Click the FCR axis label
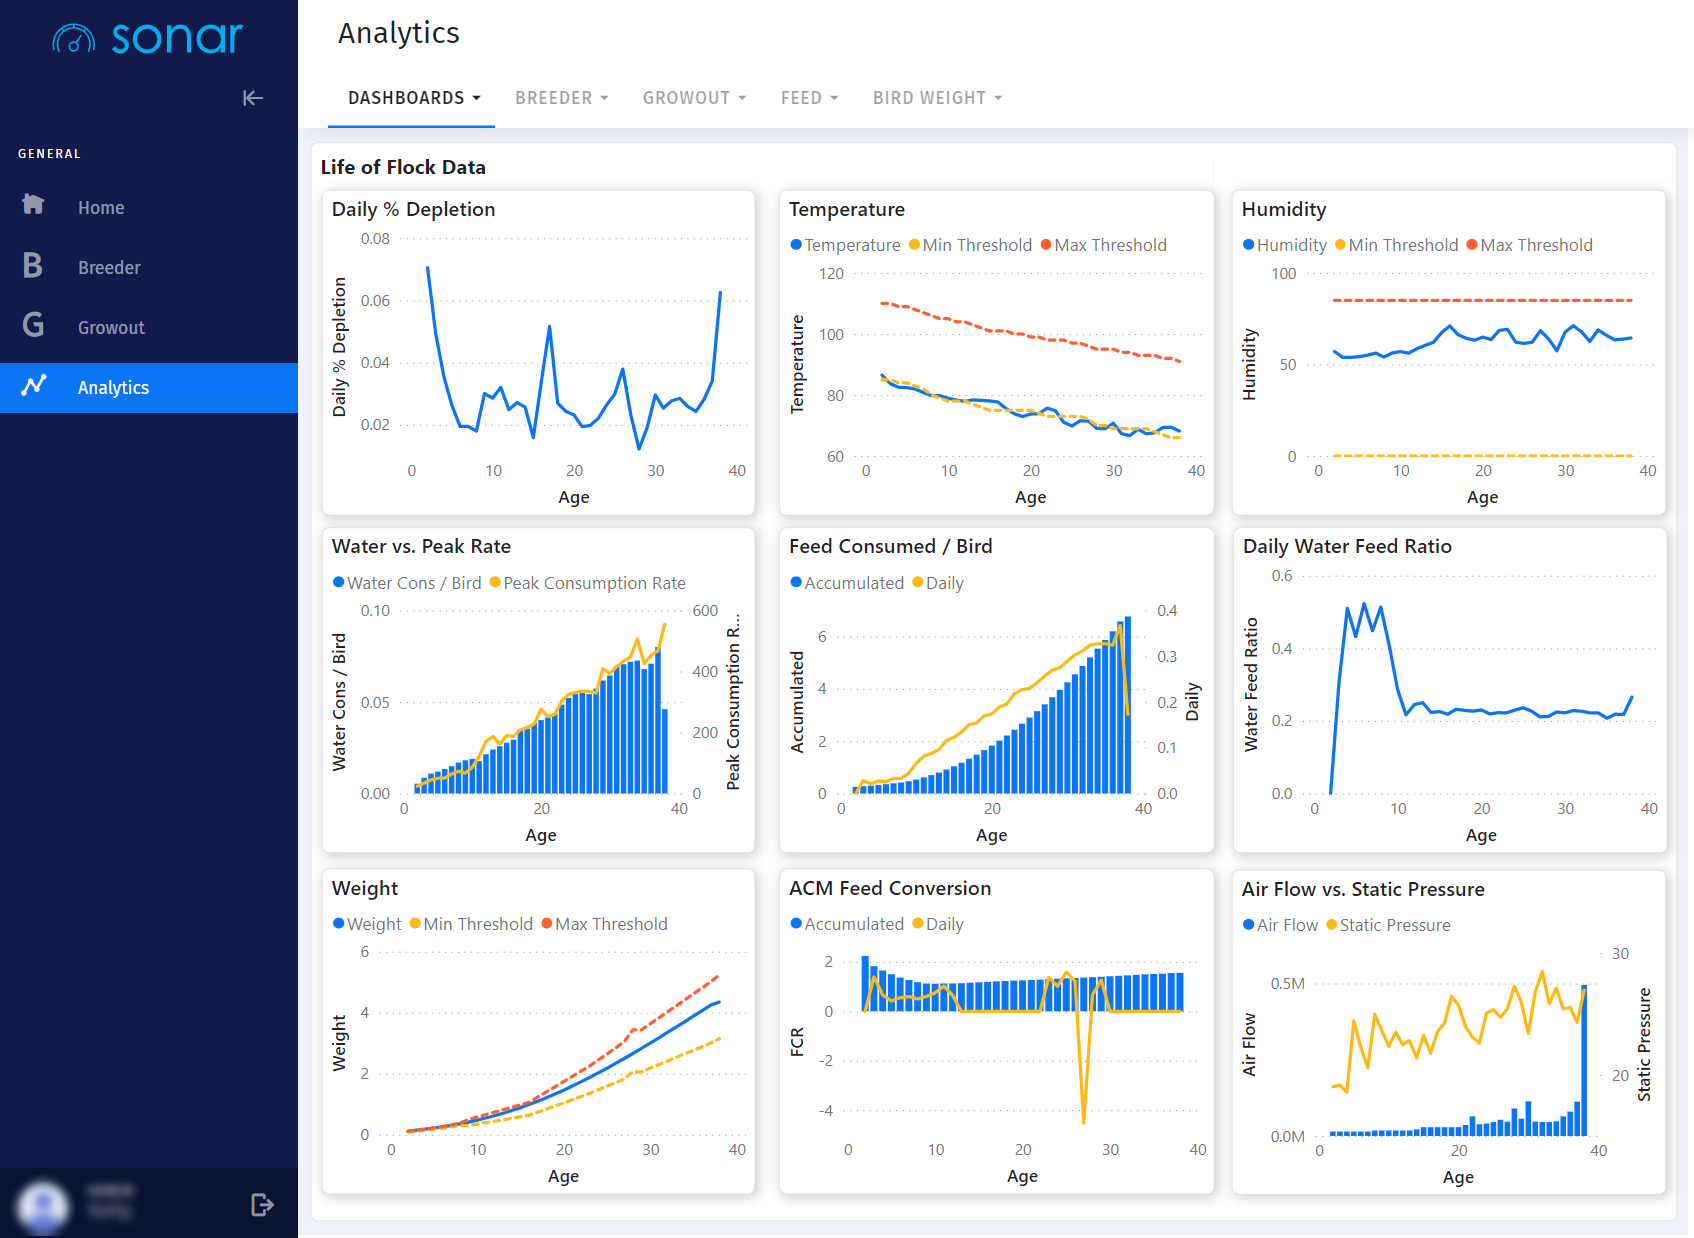The height and width of the screenshot is (1238, 1694). (x=797, y=1042)
